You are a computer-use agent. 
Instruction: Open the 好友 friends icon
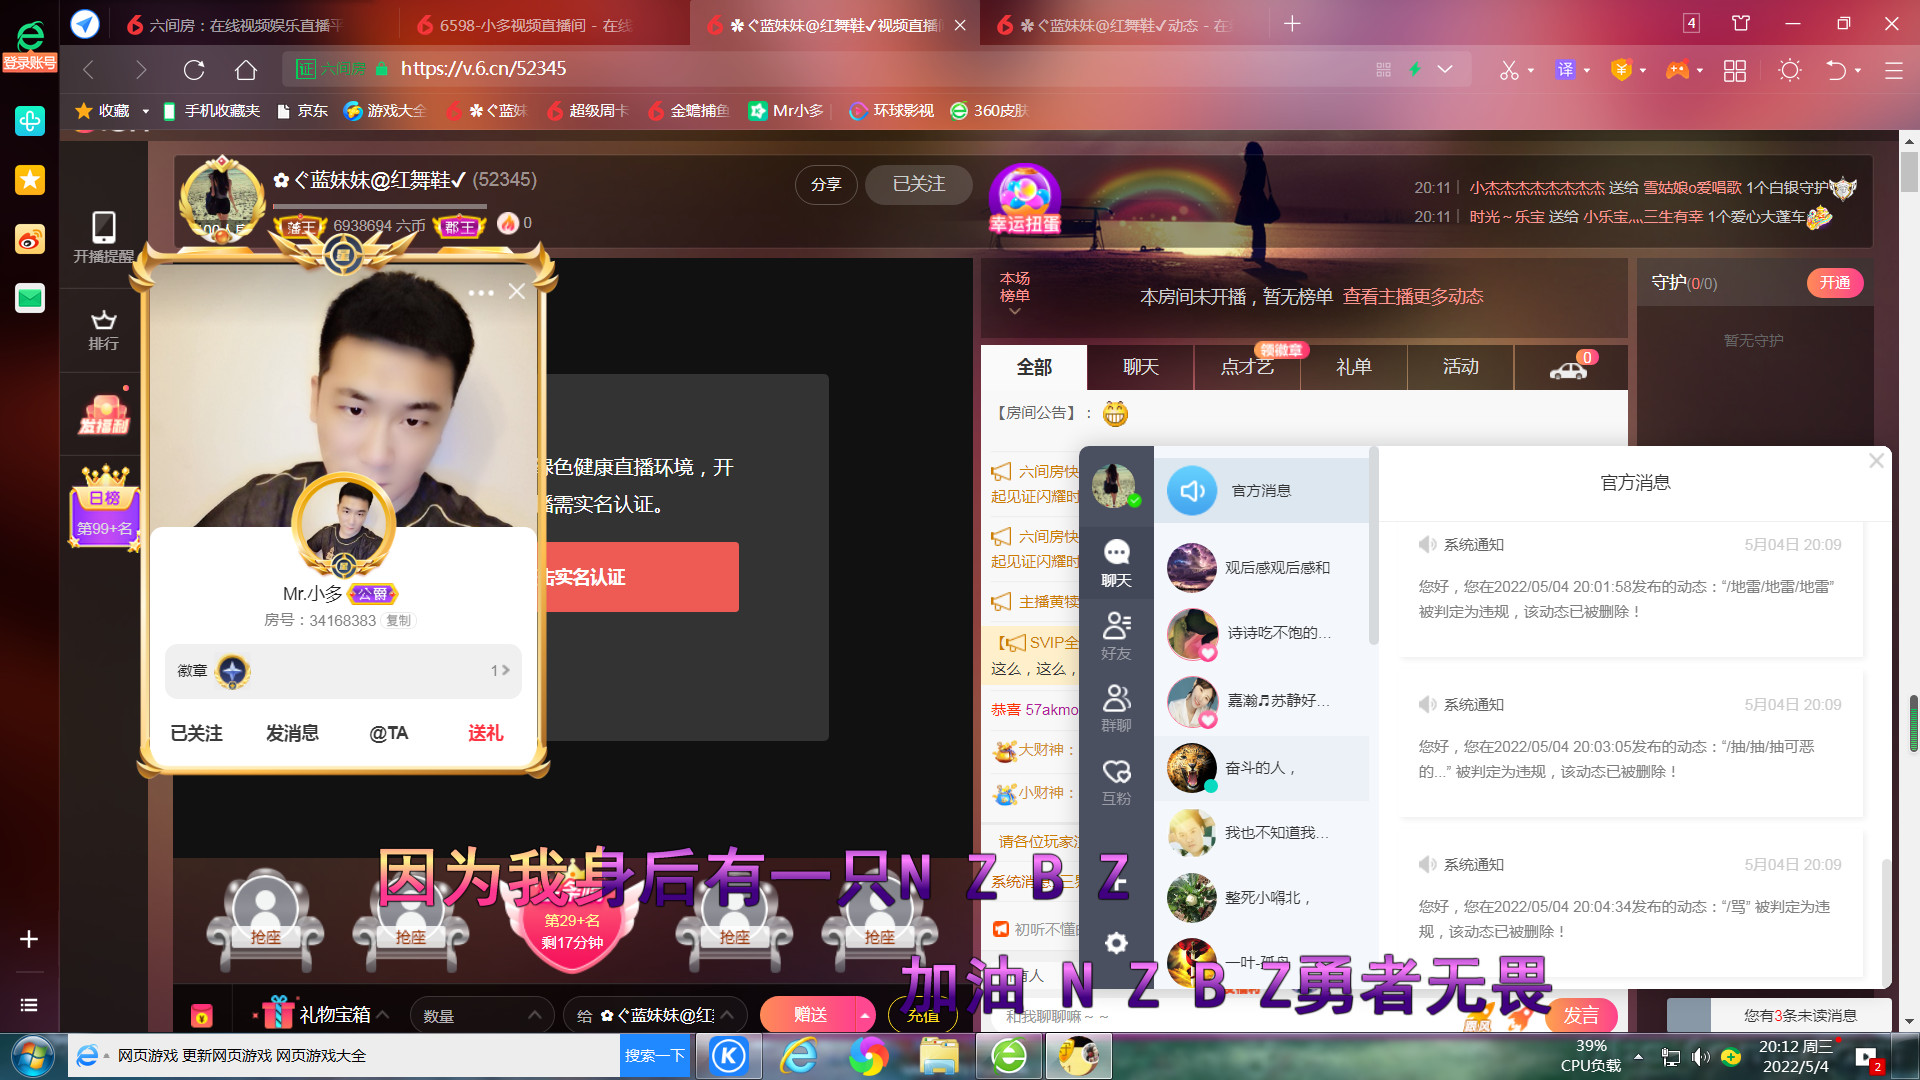click(x=1116, y=636)
